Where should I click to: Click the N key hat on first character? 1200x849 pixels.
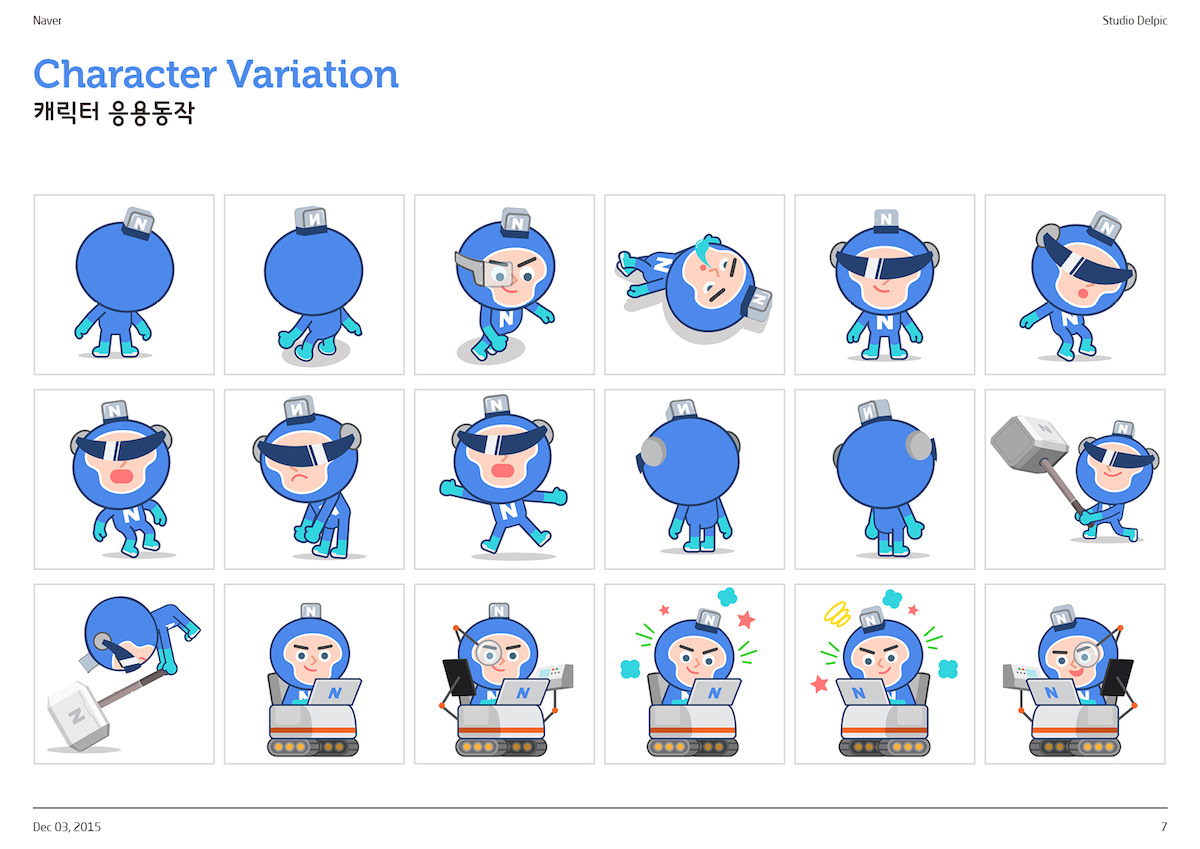click(138, 222)
